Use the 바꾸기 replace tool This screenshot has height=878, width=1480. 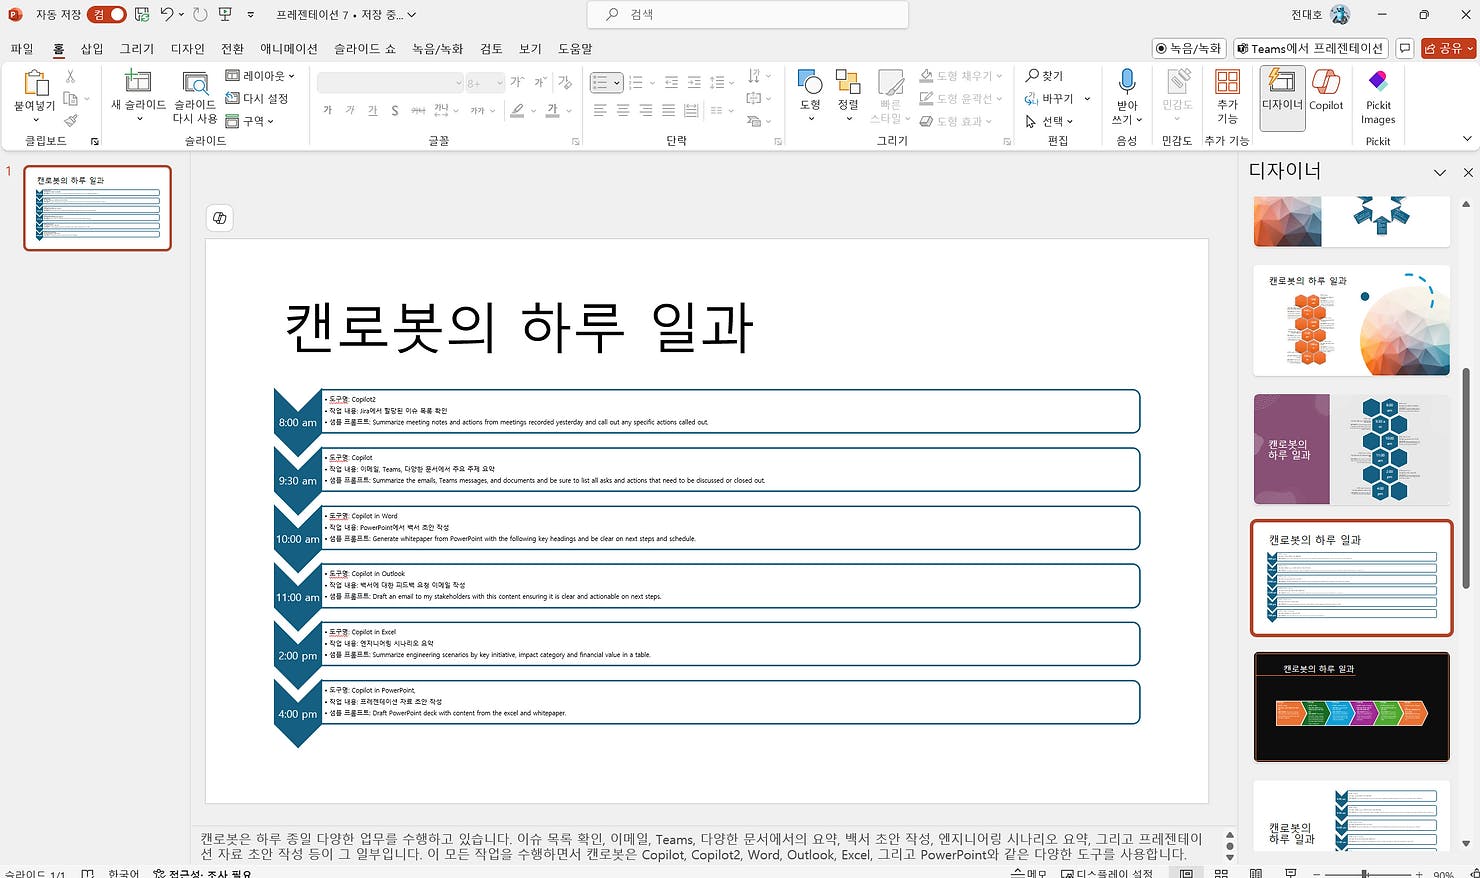click(1055, 98)
